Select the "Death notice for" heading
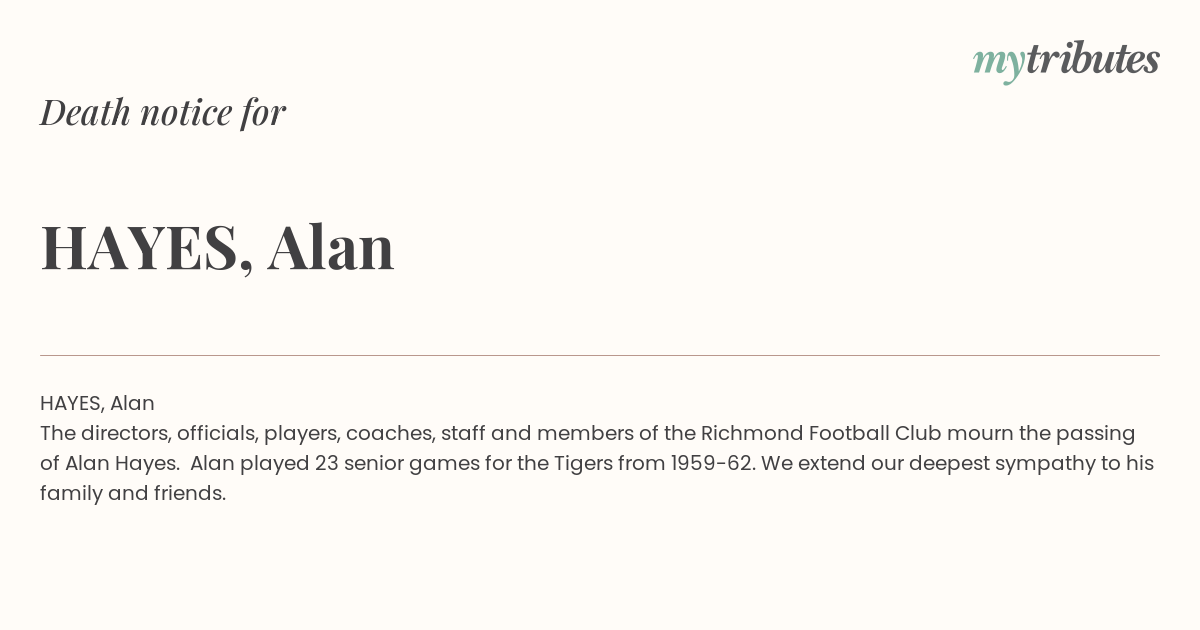 (x=163, y=112)
